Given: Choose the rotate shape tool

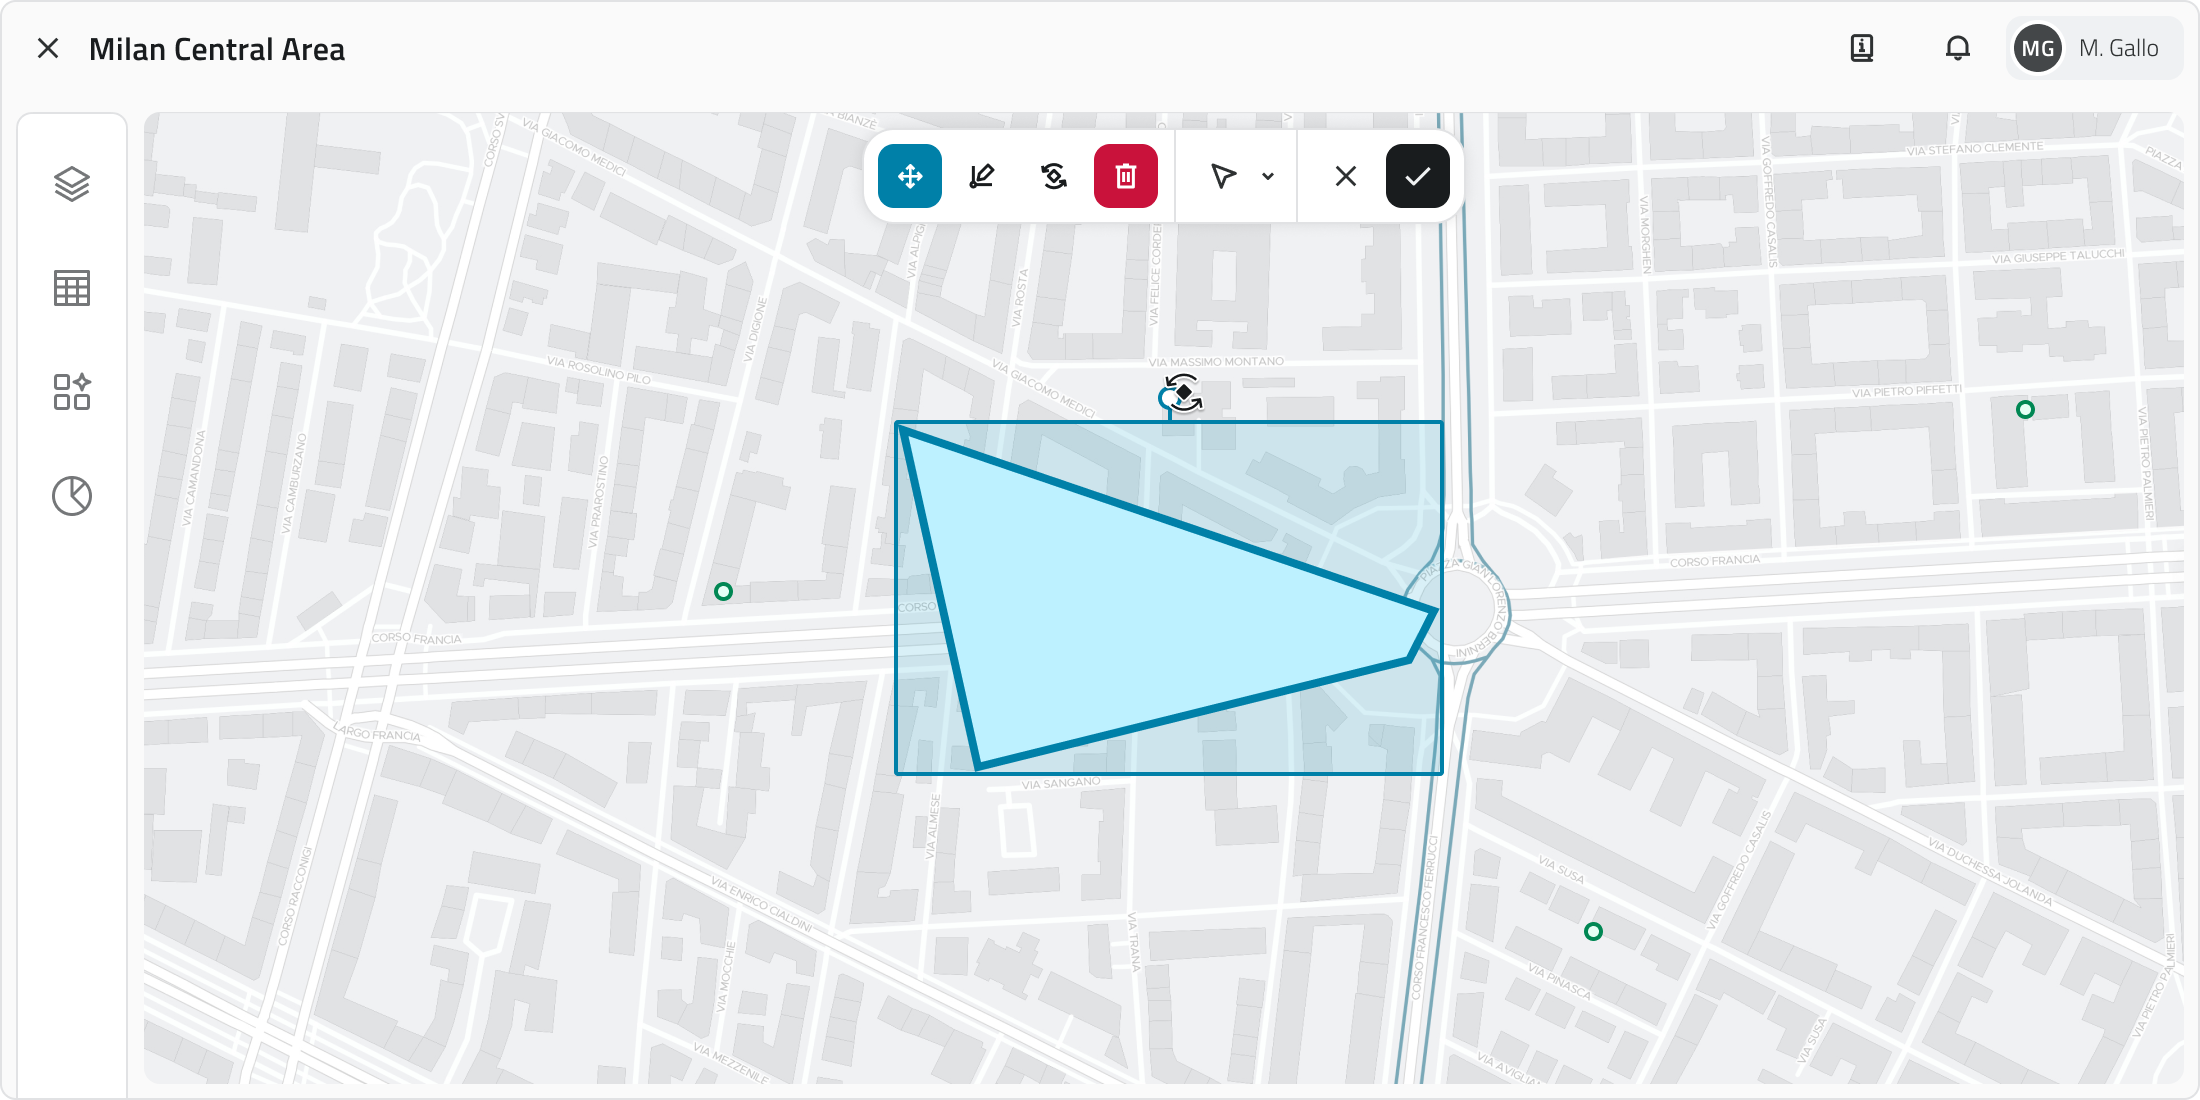Looking at the screenshot, I should pos(1054,177).
